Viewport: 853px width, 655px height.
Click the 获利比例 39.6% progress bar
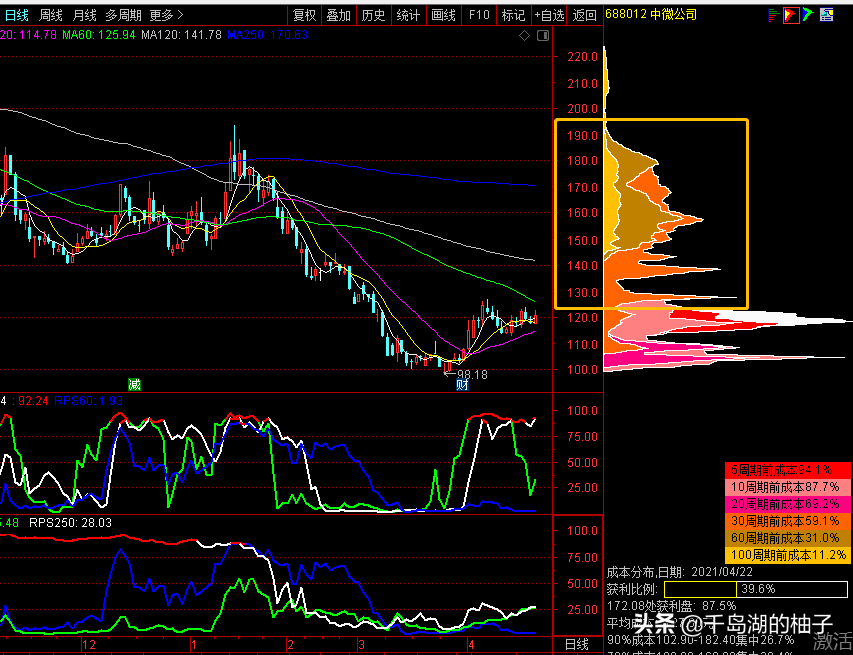[756, 589]
